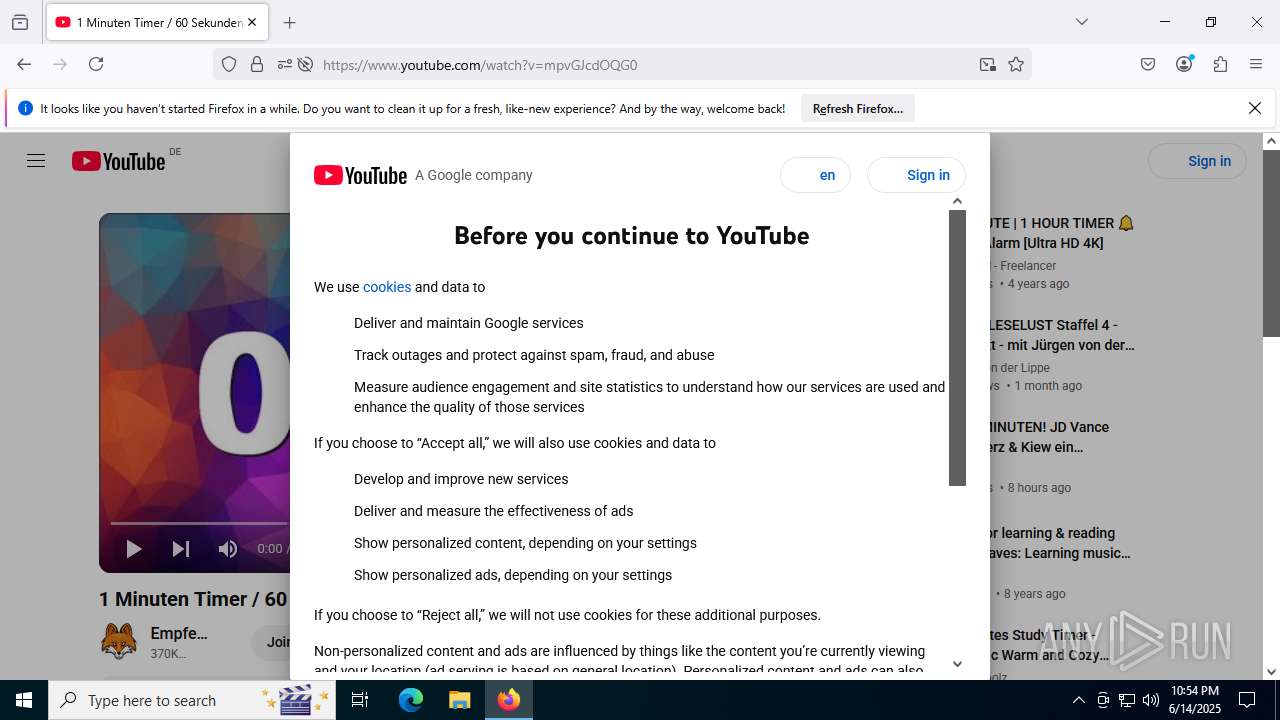Reload the page with refresh icon
Viewport: 1280px width, 720px height.
coord(96,64)
